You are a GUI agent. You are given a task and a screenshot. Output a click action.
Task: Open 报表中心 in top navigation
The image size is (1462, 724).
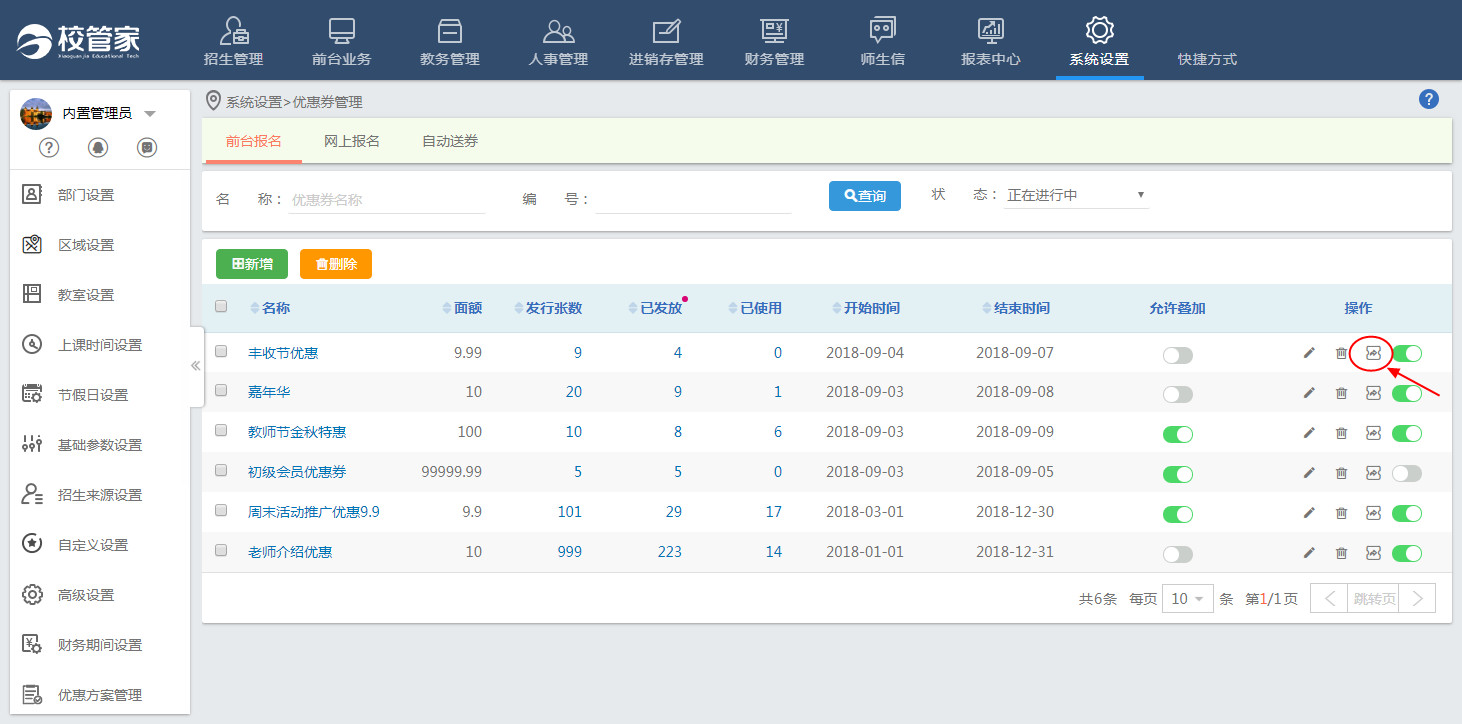(x=990, y=43)
